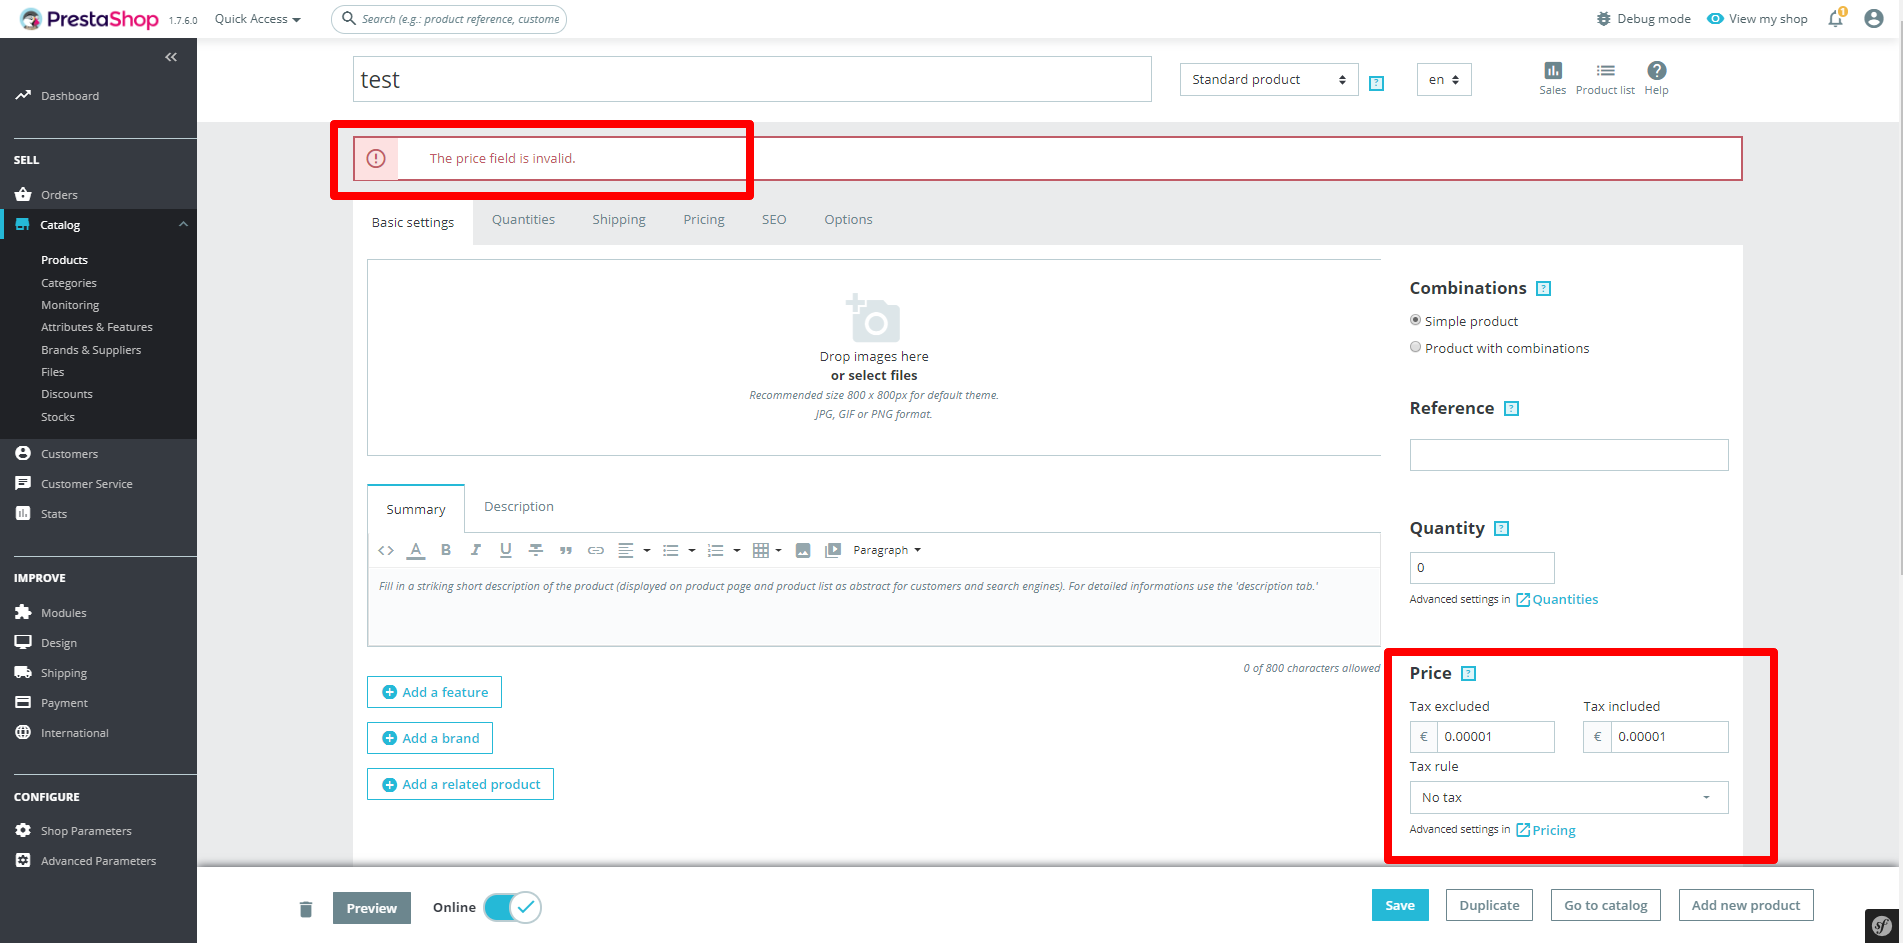Click the Add a brand button

[x=430, y=738]
